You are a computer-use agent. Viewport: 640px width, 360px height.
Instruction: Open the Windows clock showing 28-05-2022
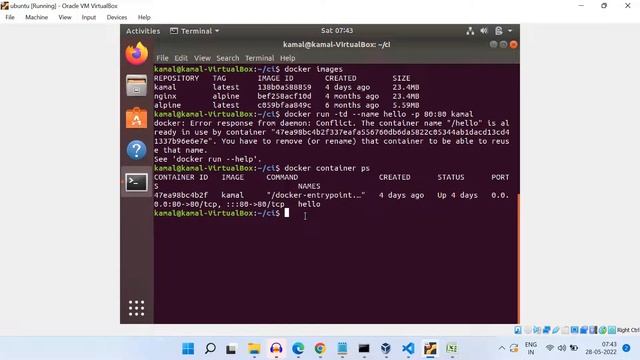(x=600, y=348)
